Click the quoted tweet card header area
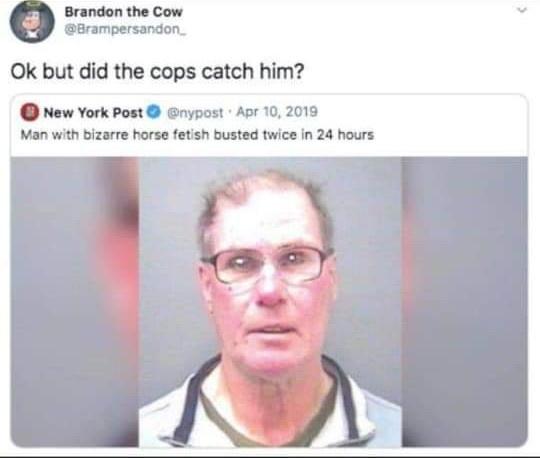The image size is (540, 458). click(x=269, y=124)
